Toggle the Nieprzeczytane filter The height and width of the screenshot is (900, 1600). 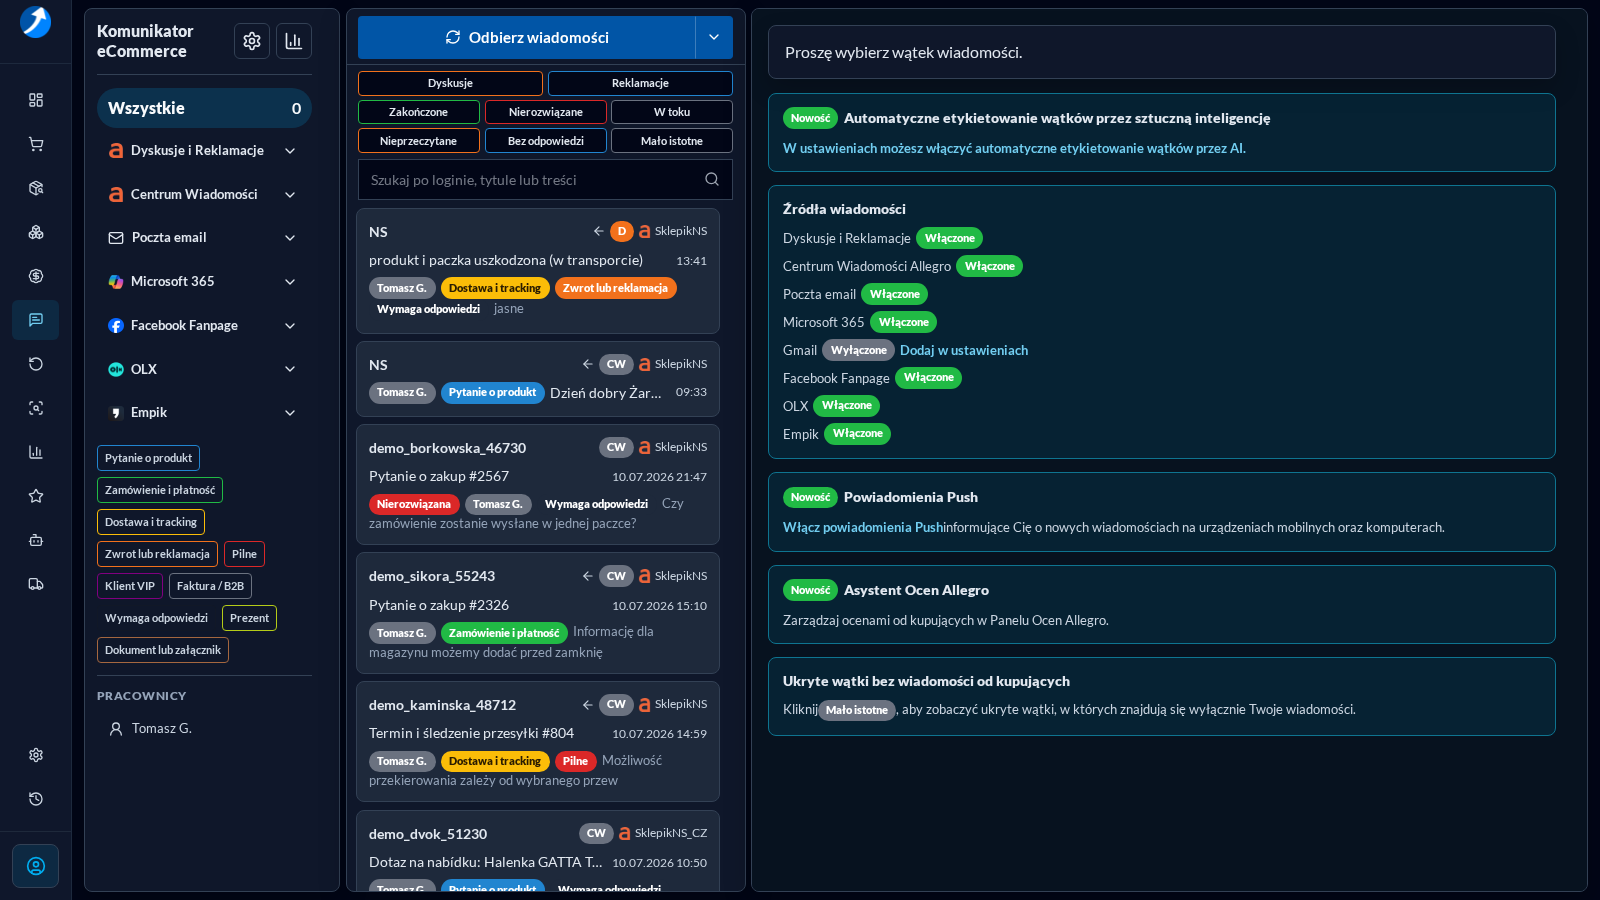tap(418, 141)
